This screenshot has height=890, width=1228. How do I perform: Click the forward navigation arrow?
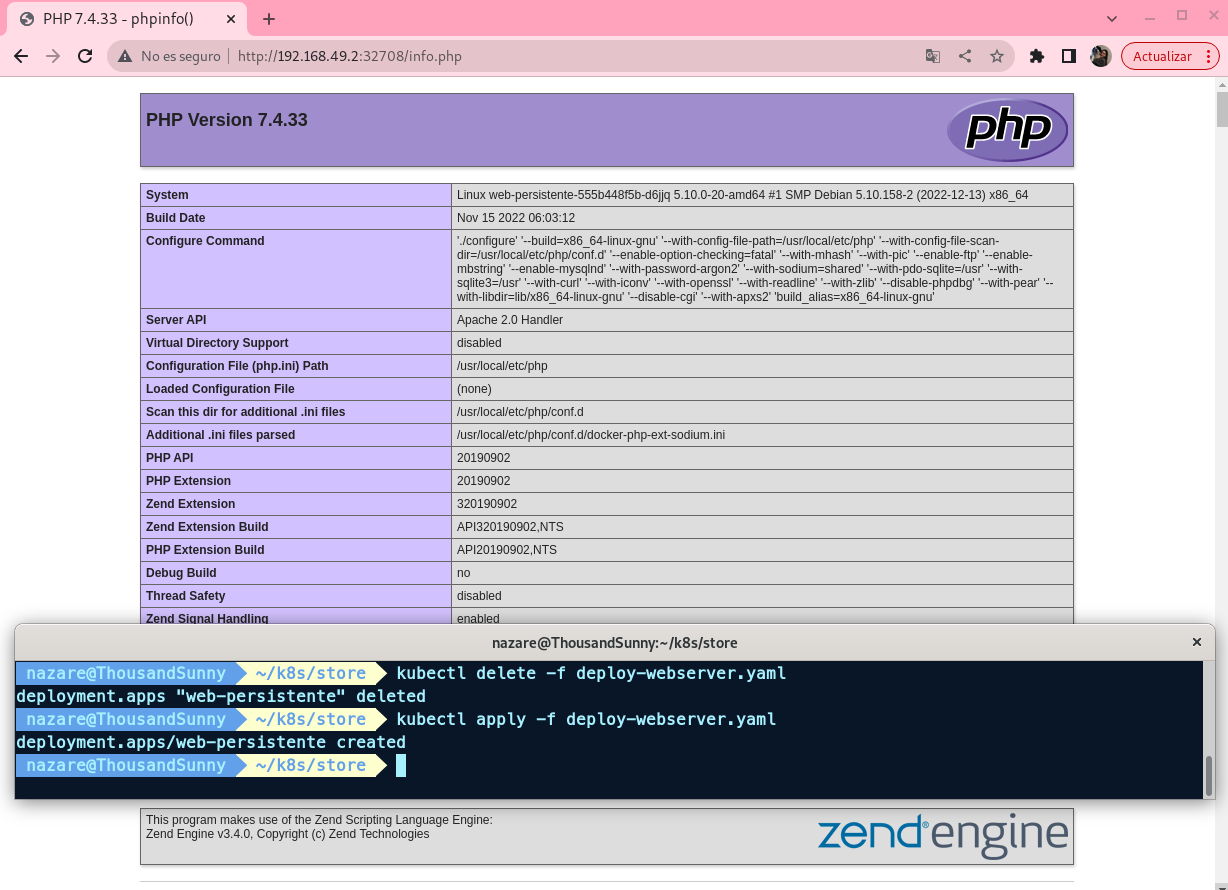[53, 56]
